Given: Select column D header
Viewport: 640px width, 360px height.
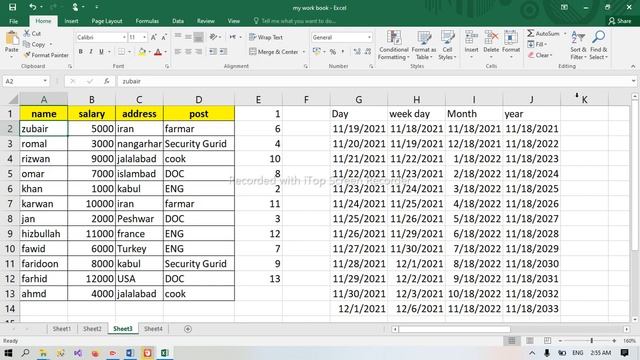Looking at the screenshot, I should [199, 99].
